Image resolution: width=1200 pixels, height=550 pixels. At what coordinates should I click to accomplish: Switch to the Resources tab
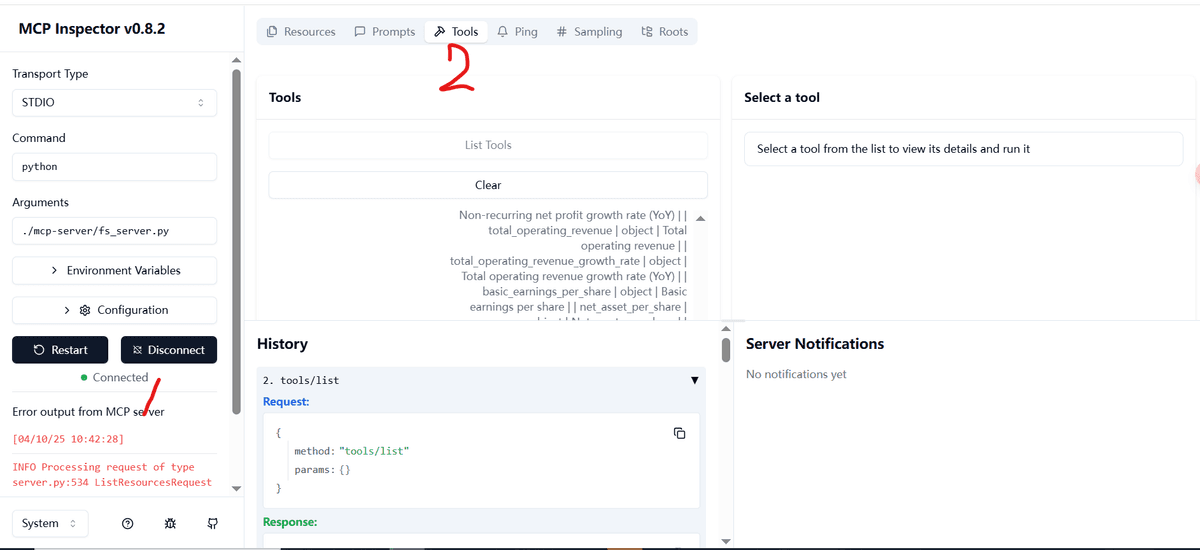(x=301, y=32)
